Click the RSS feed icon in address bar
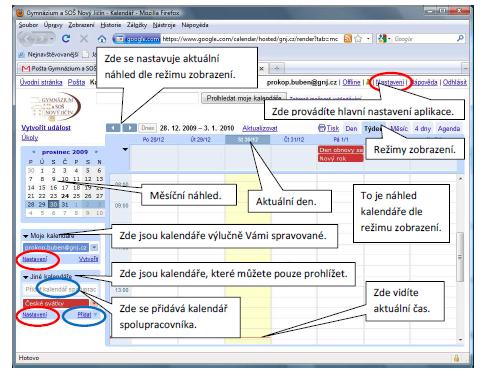The height and width of the screenshot is (380, 502). 348,39
